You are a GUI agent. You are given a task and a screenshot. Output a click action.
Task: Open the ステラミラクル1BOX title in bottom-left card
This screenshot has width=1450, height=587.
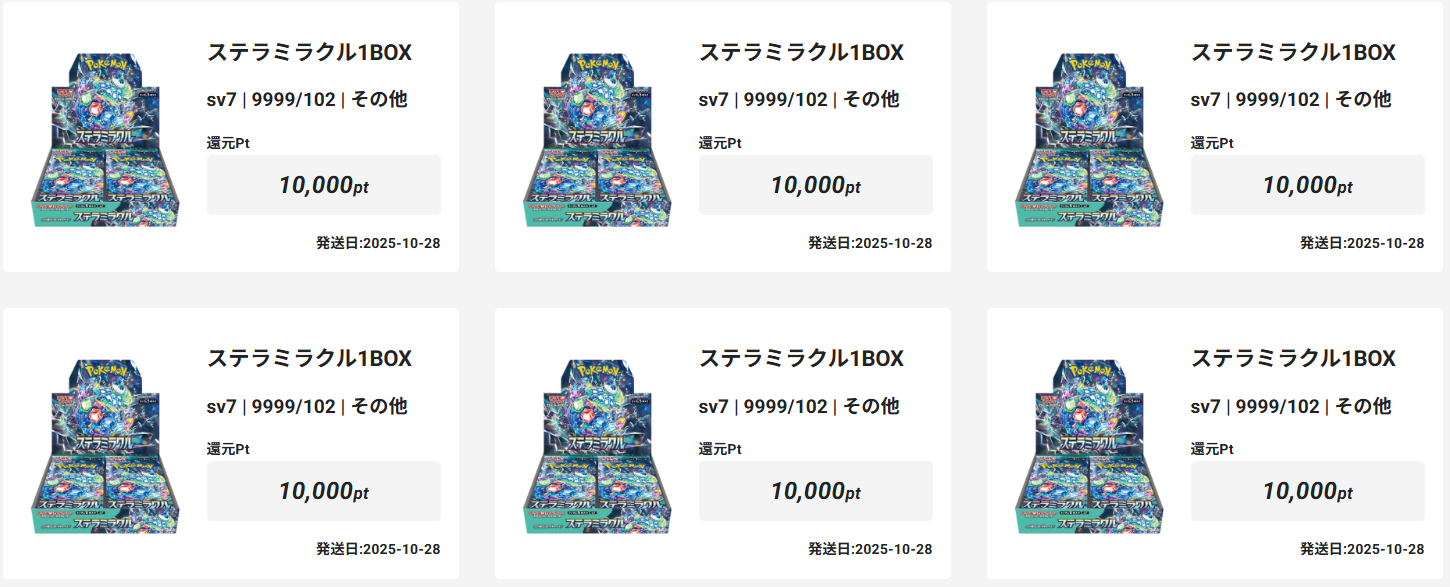click(309, 359)
